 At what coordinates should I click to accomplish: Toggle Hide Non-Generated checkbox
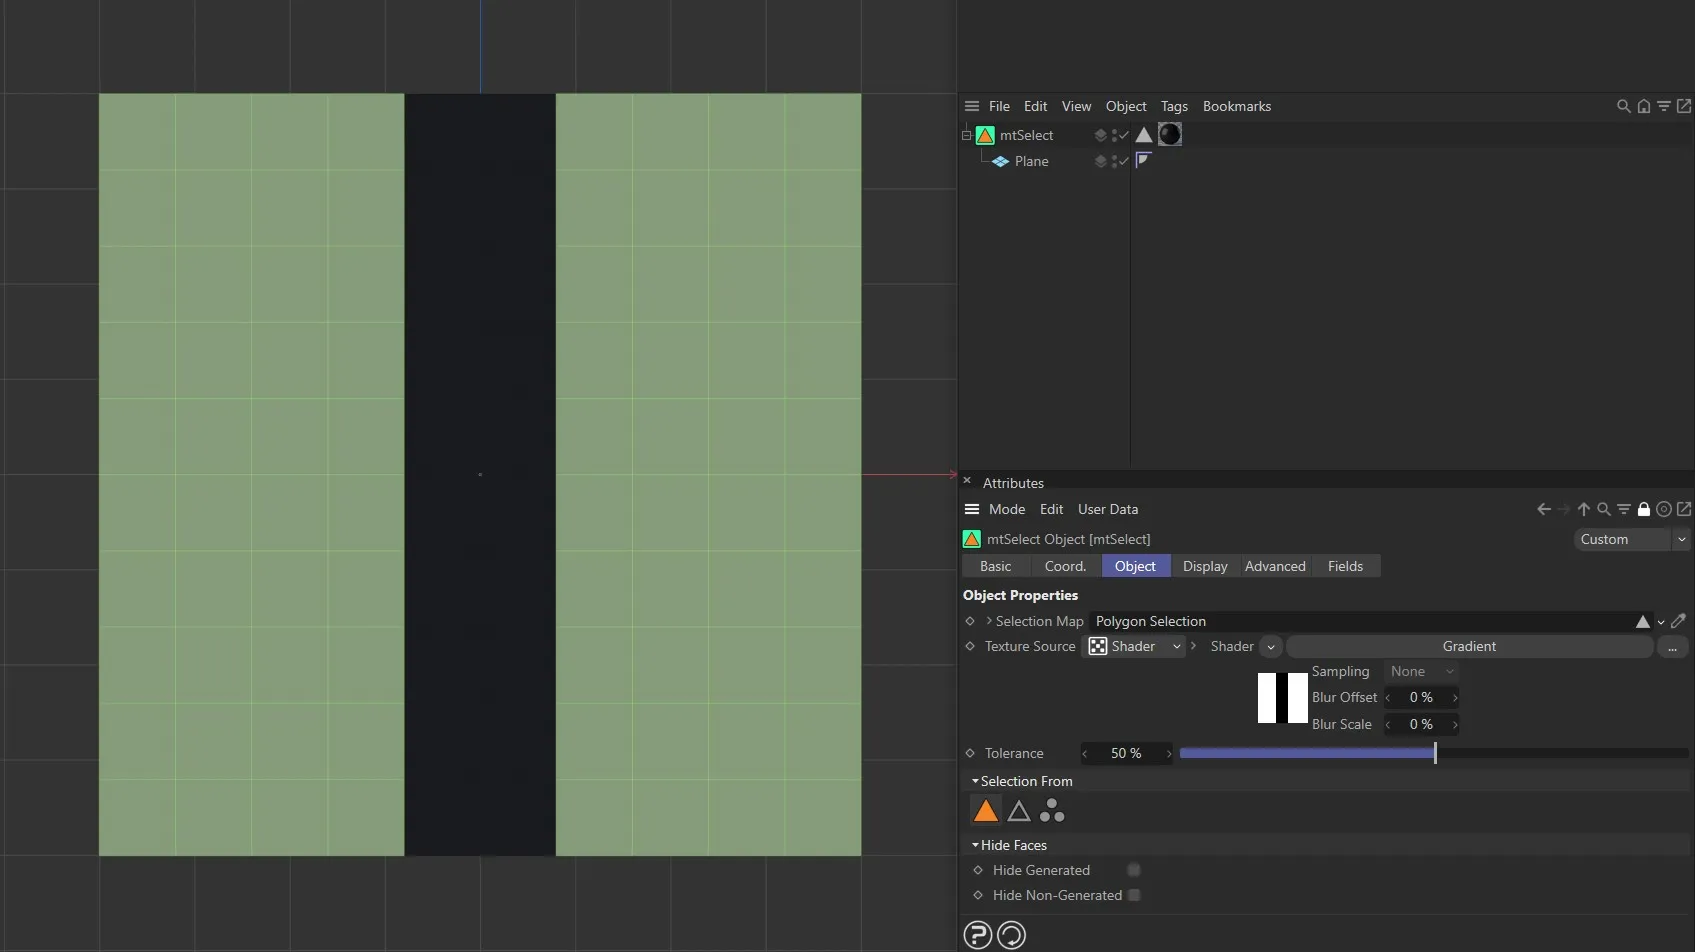click(1133, 895)
